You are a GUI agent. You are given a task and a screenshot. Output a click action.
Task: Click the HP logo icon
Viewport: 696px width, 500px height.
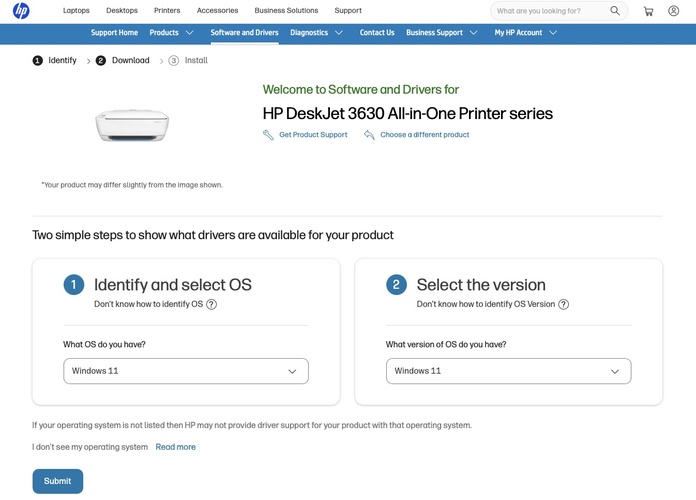click(x=21, y=10)
